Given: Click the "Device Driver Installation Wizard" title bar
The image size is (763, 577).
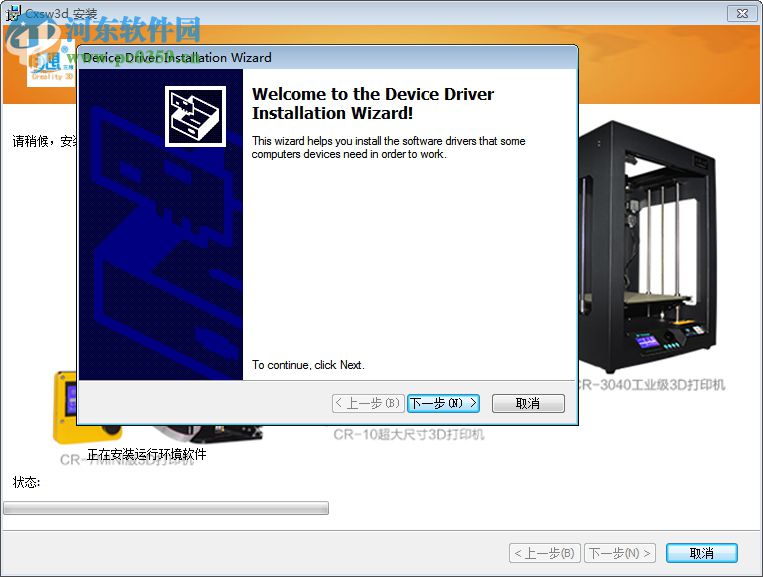Looking at the screenshot, I should pos(327,57).
